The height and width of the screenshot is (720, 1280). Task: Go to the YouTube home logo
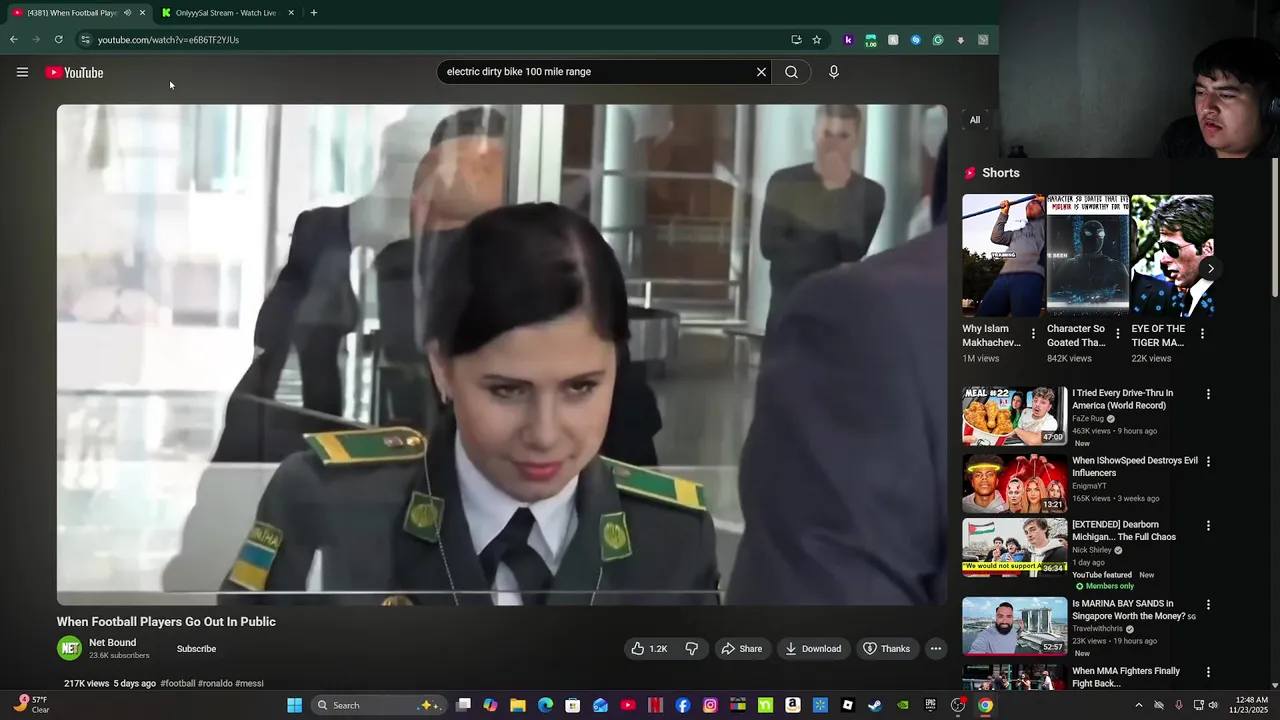click(x=74, y=72)
